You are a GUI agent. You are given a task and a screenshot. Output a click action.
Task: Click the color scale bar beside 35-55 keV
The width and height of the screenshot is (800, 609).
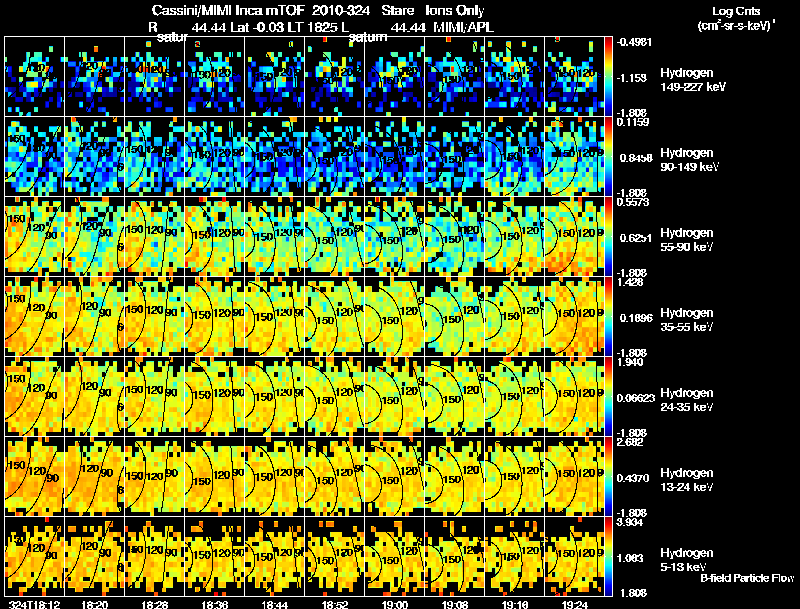(608, 317)
